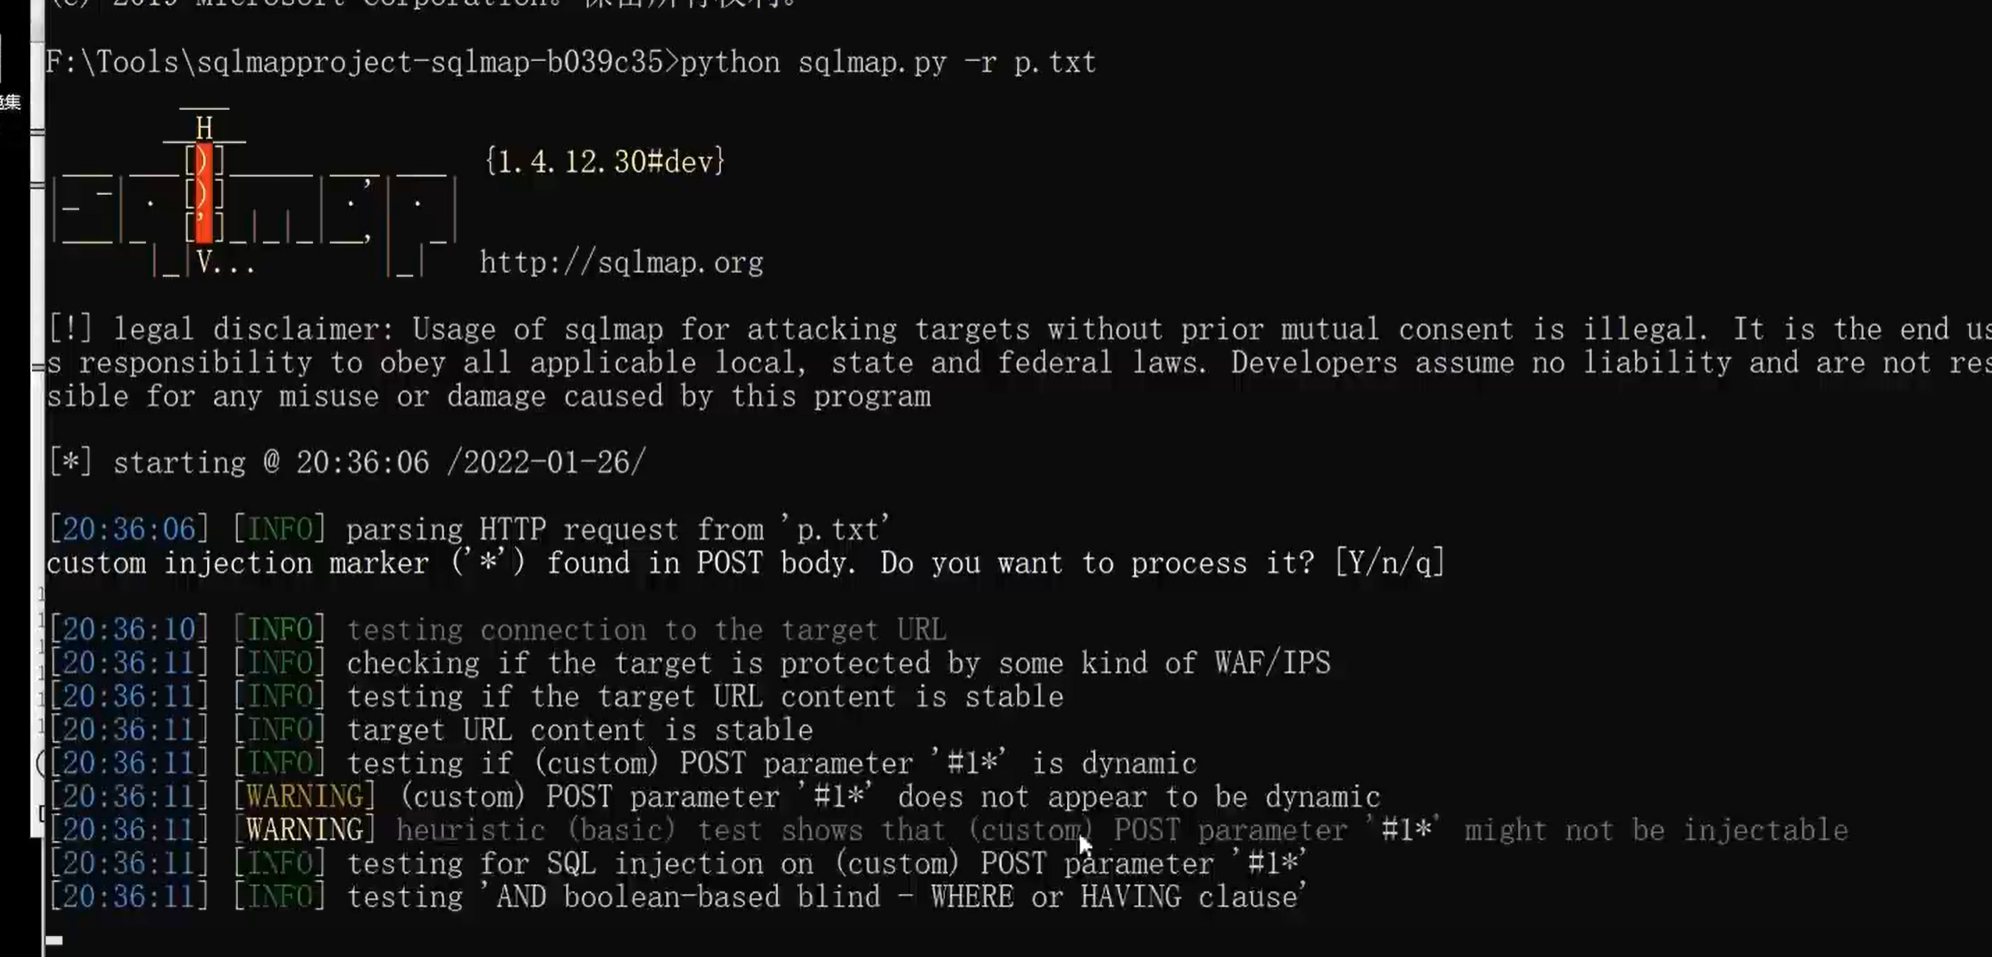Click the letter H atop the sqlmap logo
Screen dimensions: 1992x957
[204, 128]
